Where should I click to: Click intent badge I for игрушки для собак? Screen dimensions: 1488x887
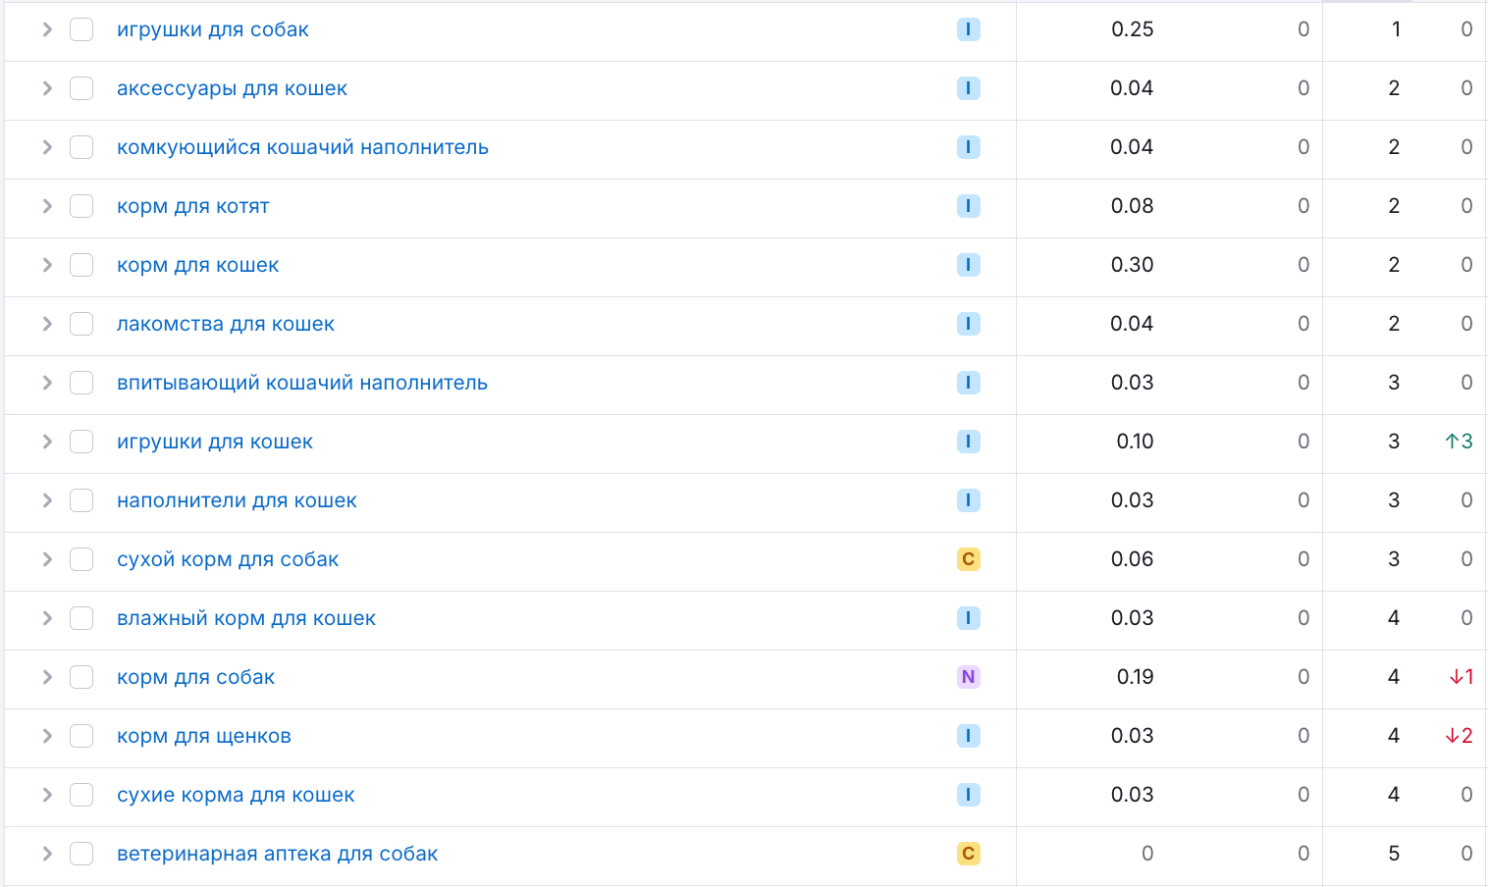tap(968, 30)
